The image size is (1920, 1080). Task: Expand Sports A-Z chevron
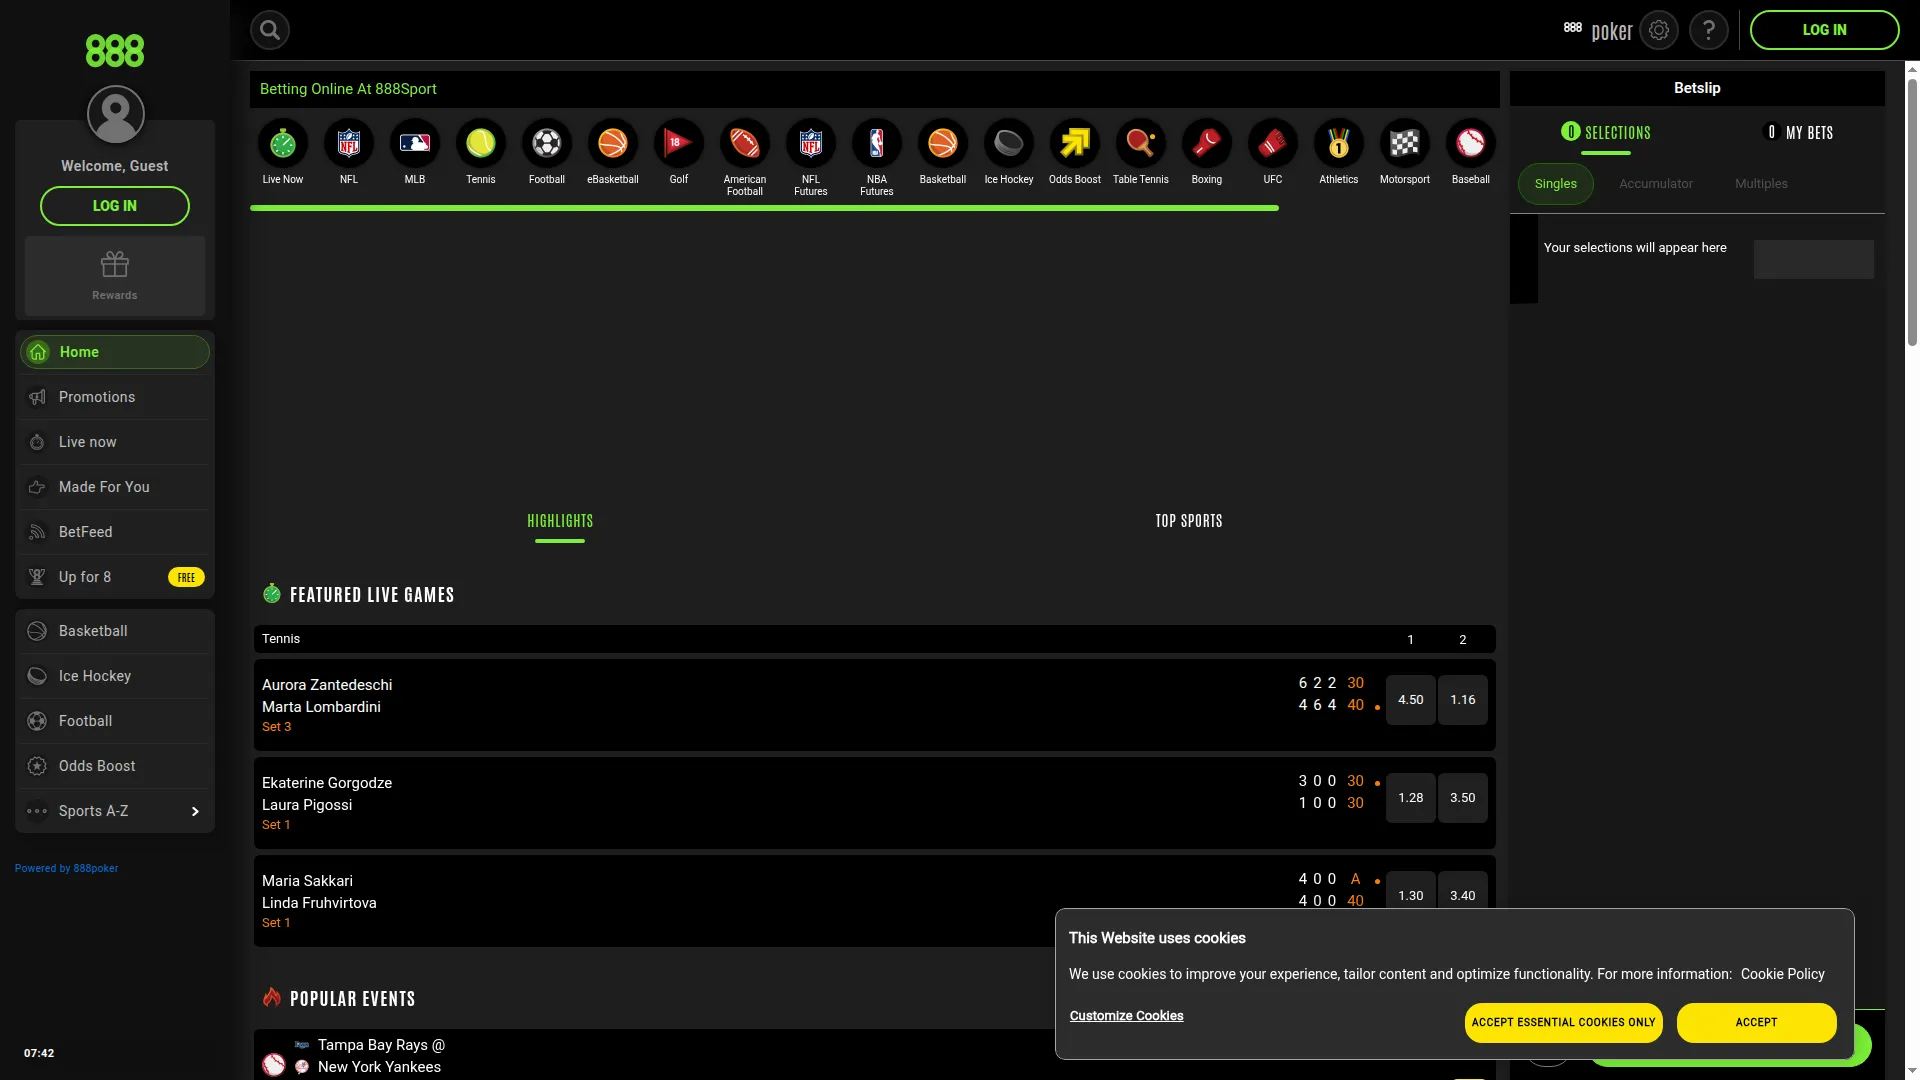point(195,811)
